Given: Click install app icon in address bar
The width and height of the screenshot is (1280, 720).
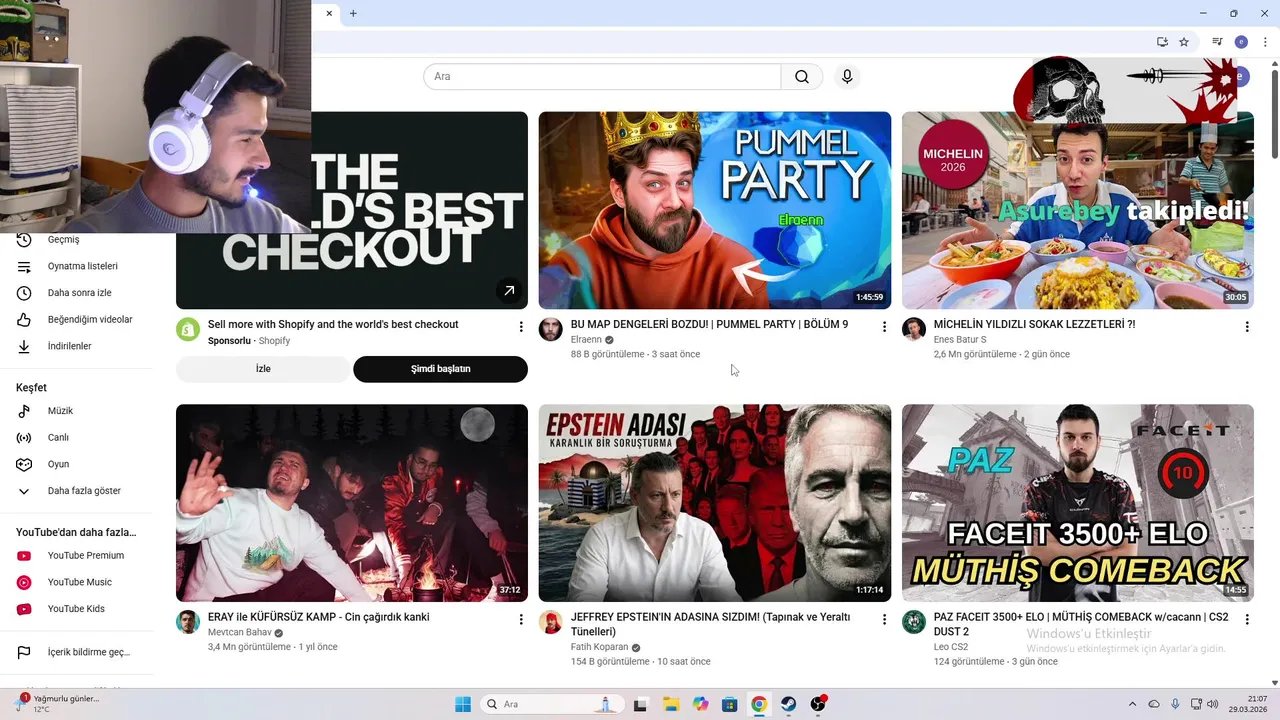Looking at the screenshot, I should coord(1162,42).
